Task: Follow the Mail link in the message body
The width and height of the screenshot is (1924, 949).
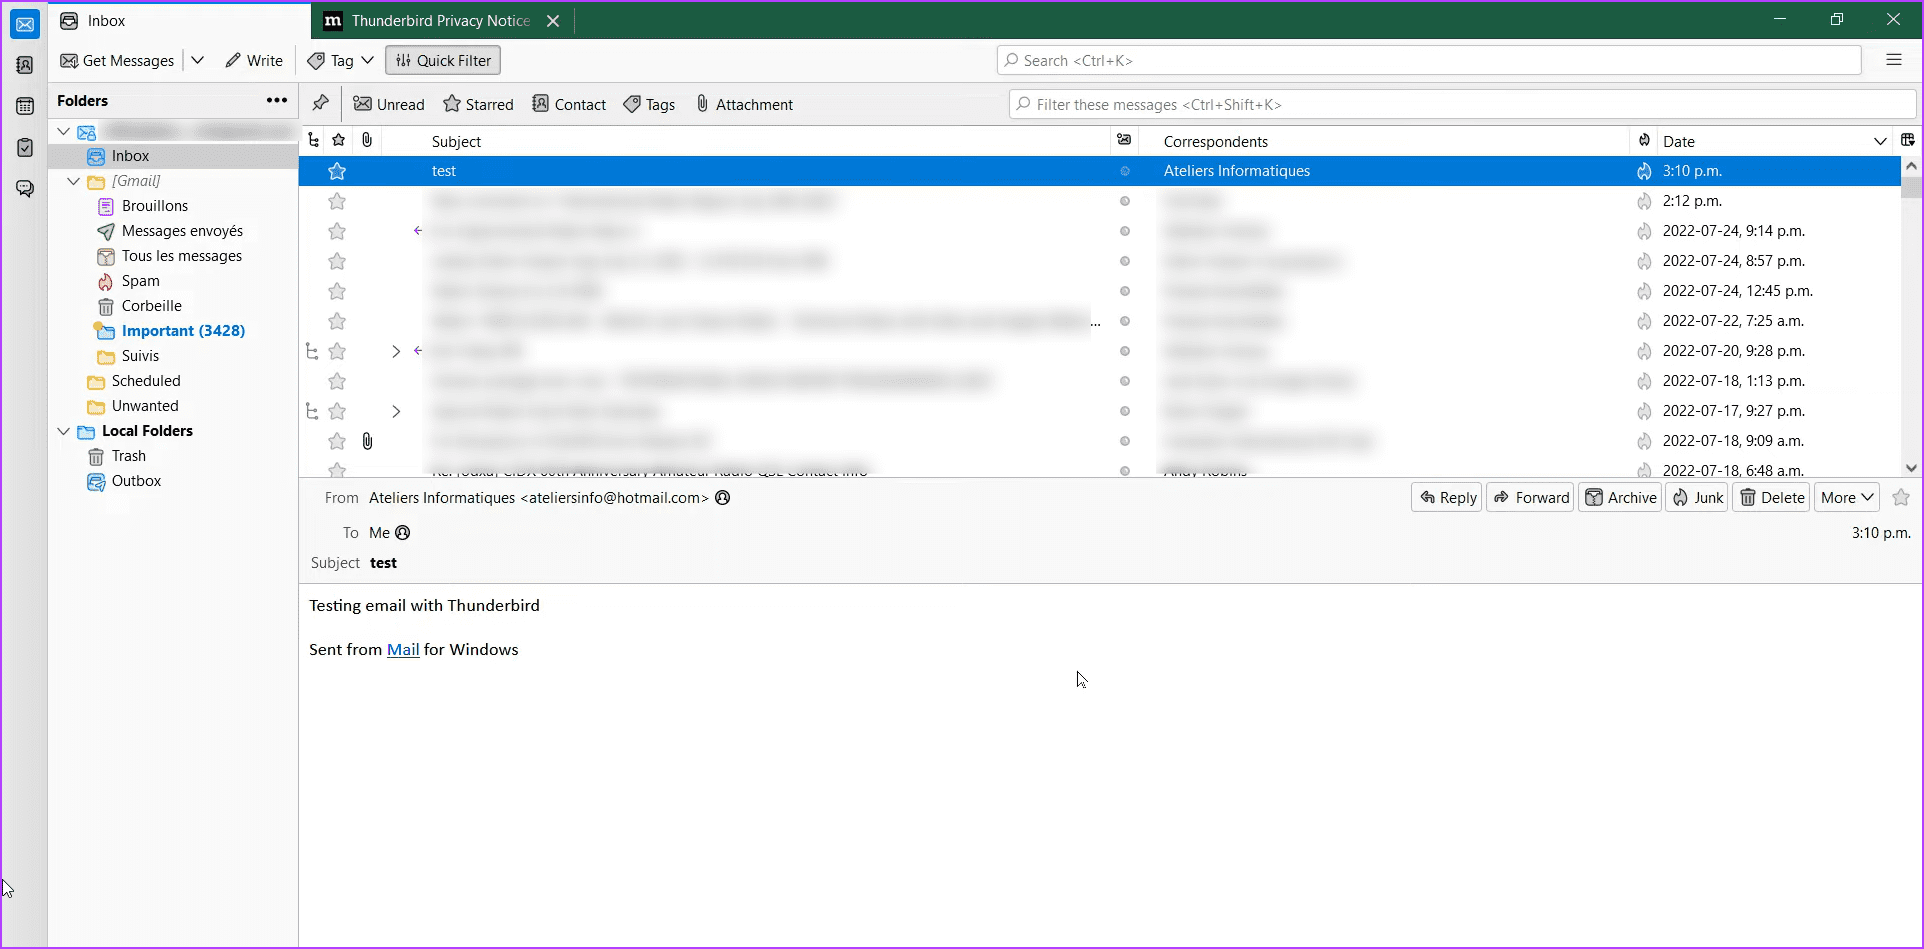Action: [403, 649]
